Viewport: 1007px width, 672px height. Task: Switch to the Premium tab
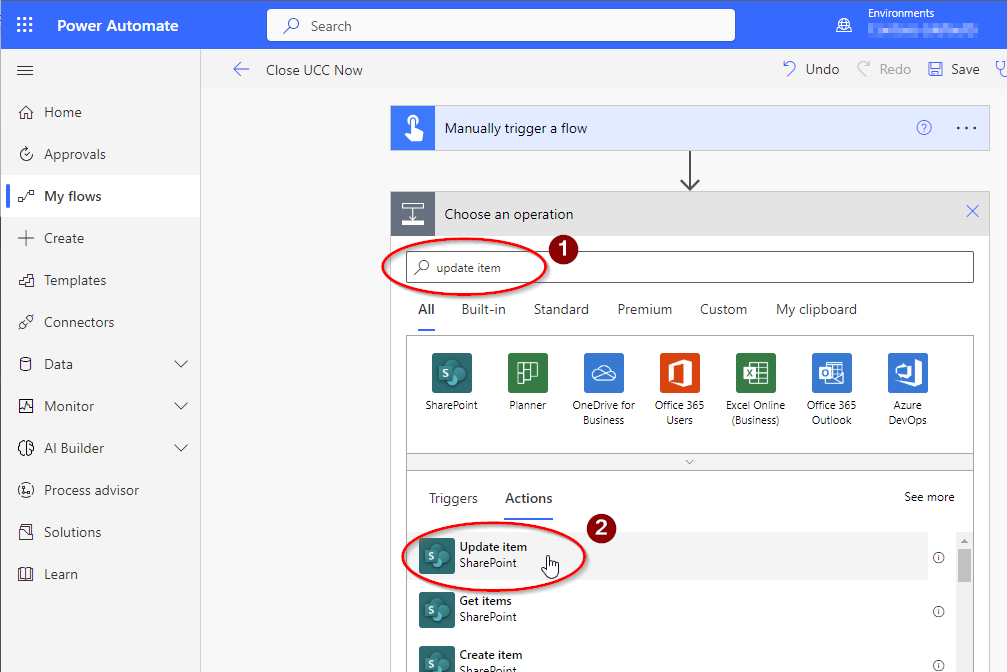644,310
